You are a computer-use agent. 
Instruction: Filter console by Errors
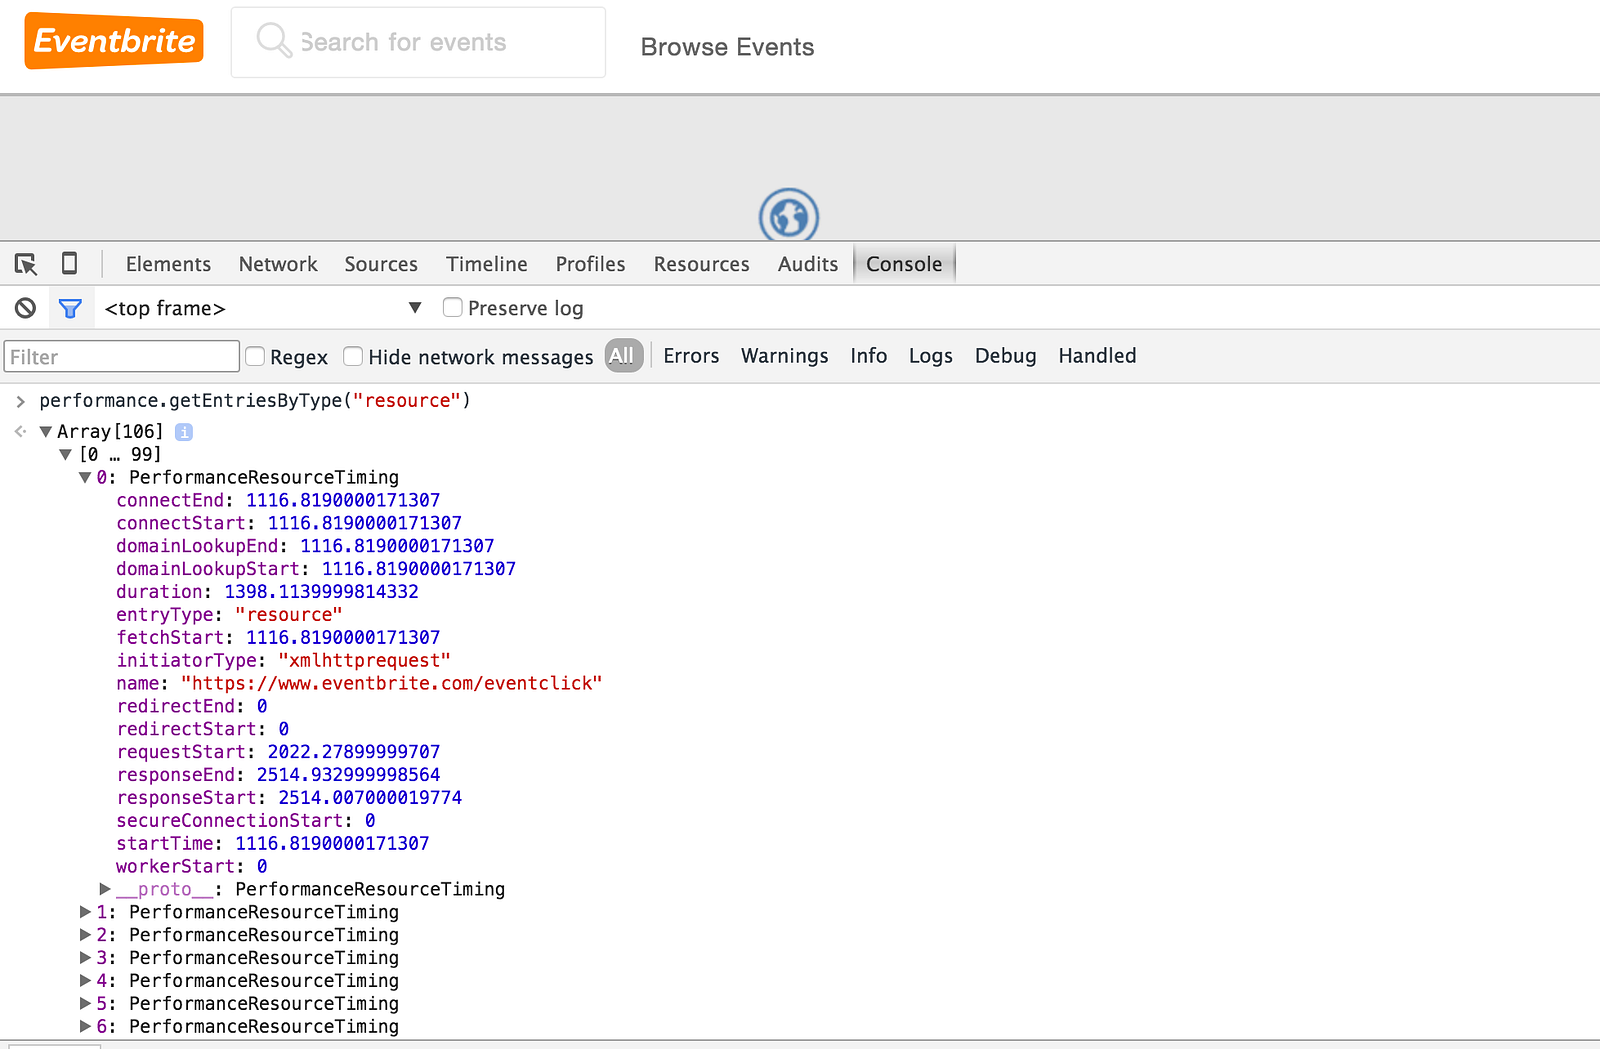[x=691, y=356]
